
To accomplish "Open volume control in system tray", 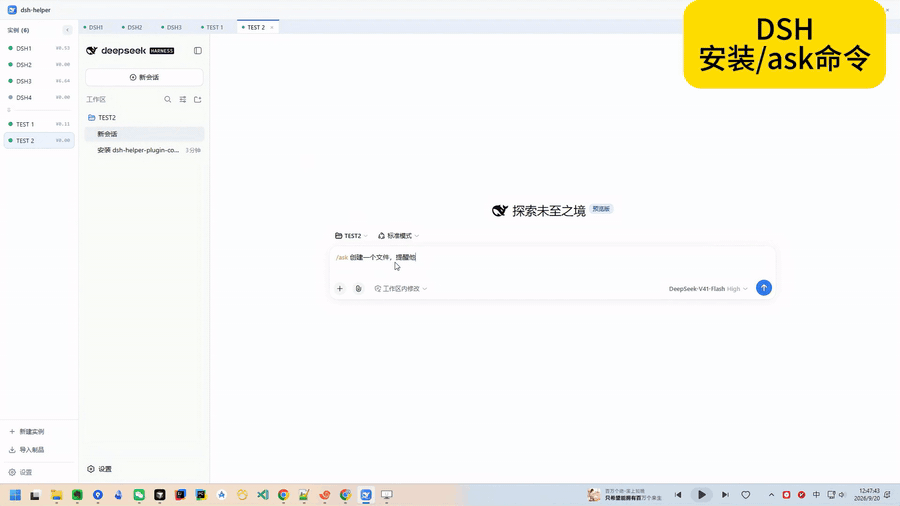I will click(x=842, y=495).
